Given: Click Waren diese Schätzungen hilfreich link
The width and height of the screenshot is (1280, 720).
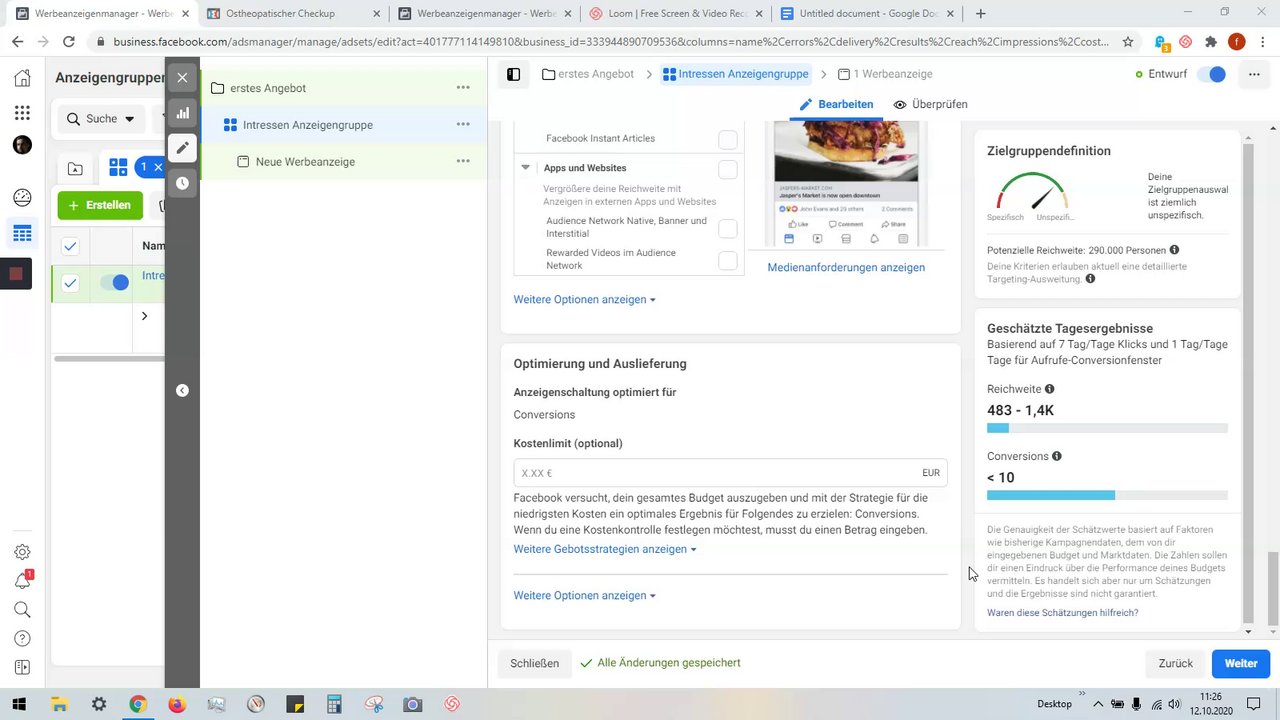Looking at the screenshot, I should pos(1062,613).
